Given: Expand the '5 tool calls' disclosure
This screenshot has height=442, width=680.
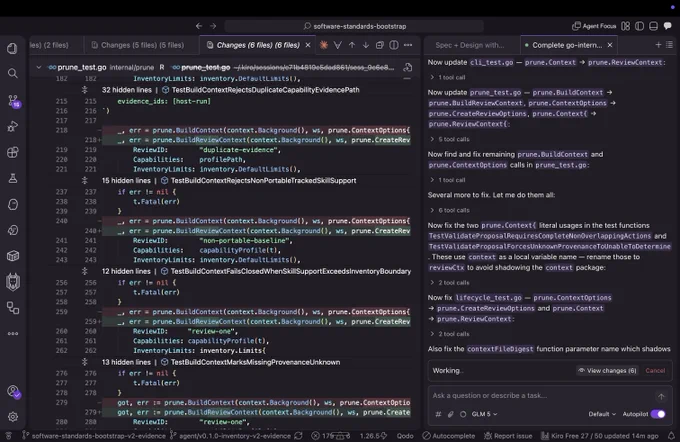Looking at the screenshot, I should click(449, 139).
